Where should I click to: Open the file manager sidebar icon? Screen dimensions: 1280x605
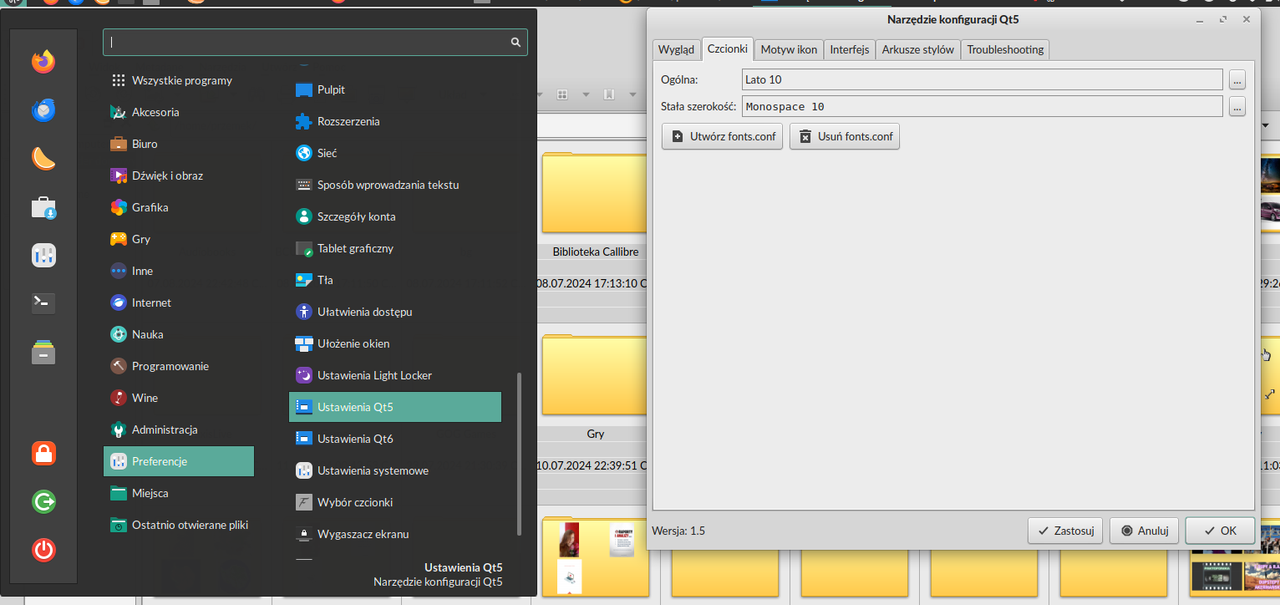(43, 352)
